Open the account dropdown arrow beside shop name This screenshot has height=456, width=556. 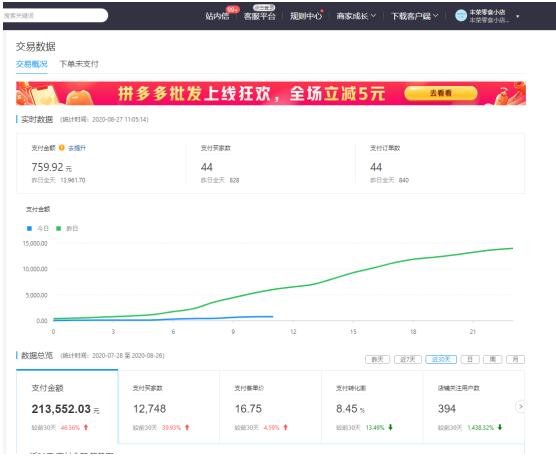click(x=518, y=16)
